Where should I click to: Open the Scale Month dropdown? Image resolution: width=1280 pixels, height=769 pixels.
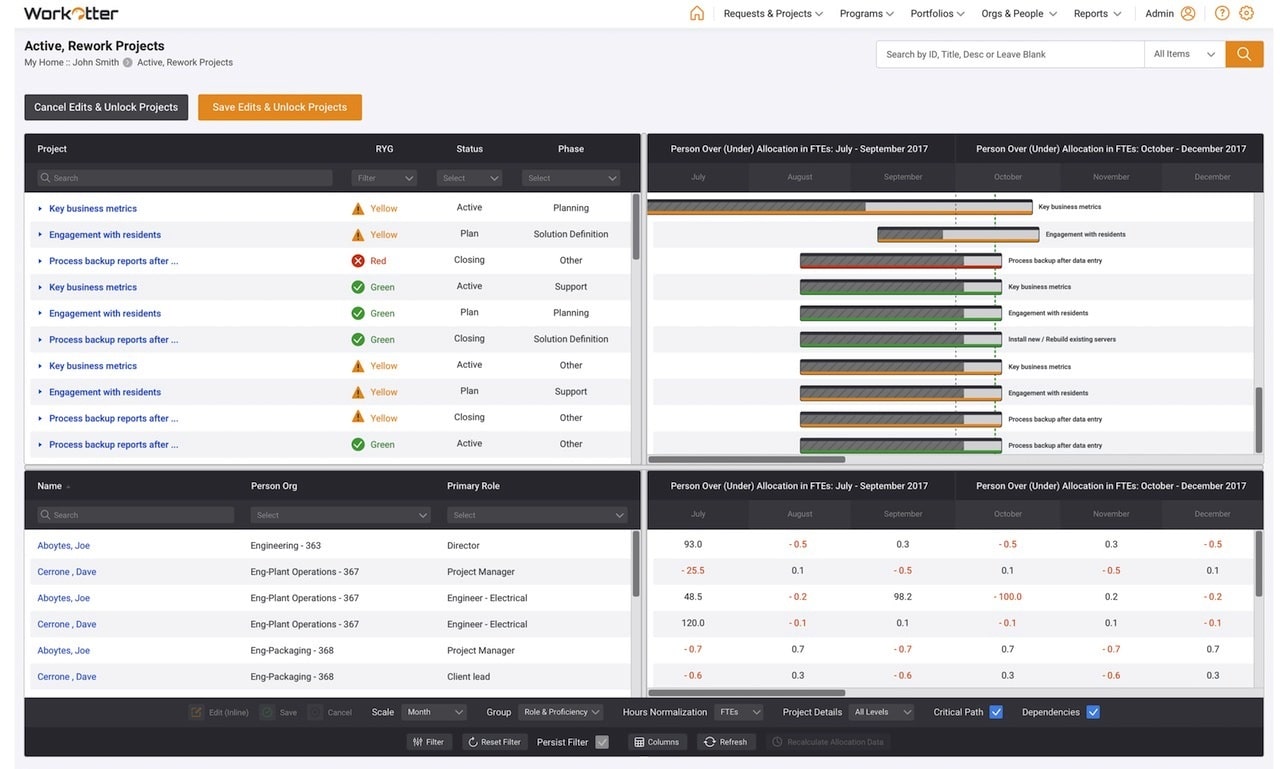click(x=435, y=712)
